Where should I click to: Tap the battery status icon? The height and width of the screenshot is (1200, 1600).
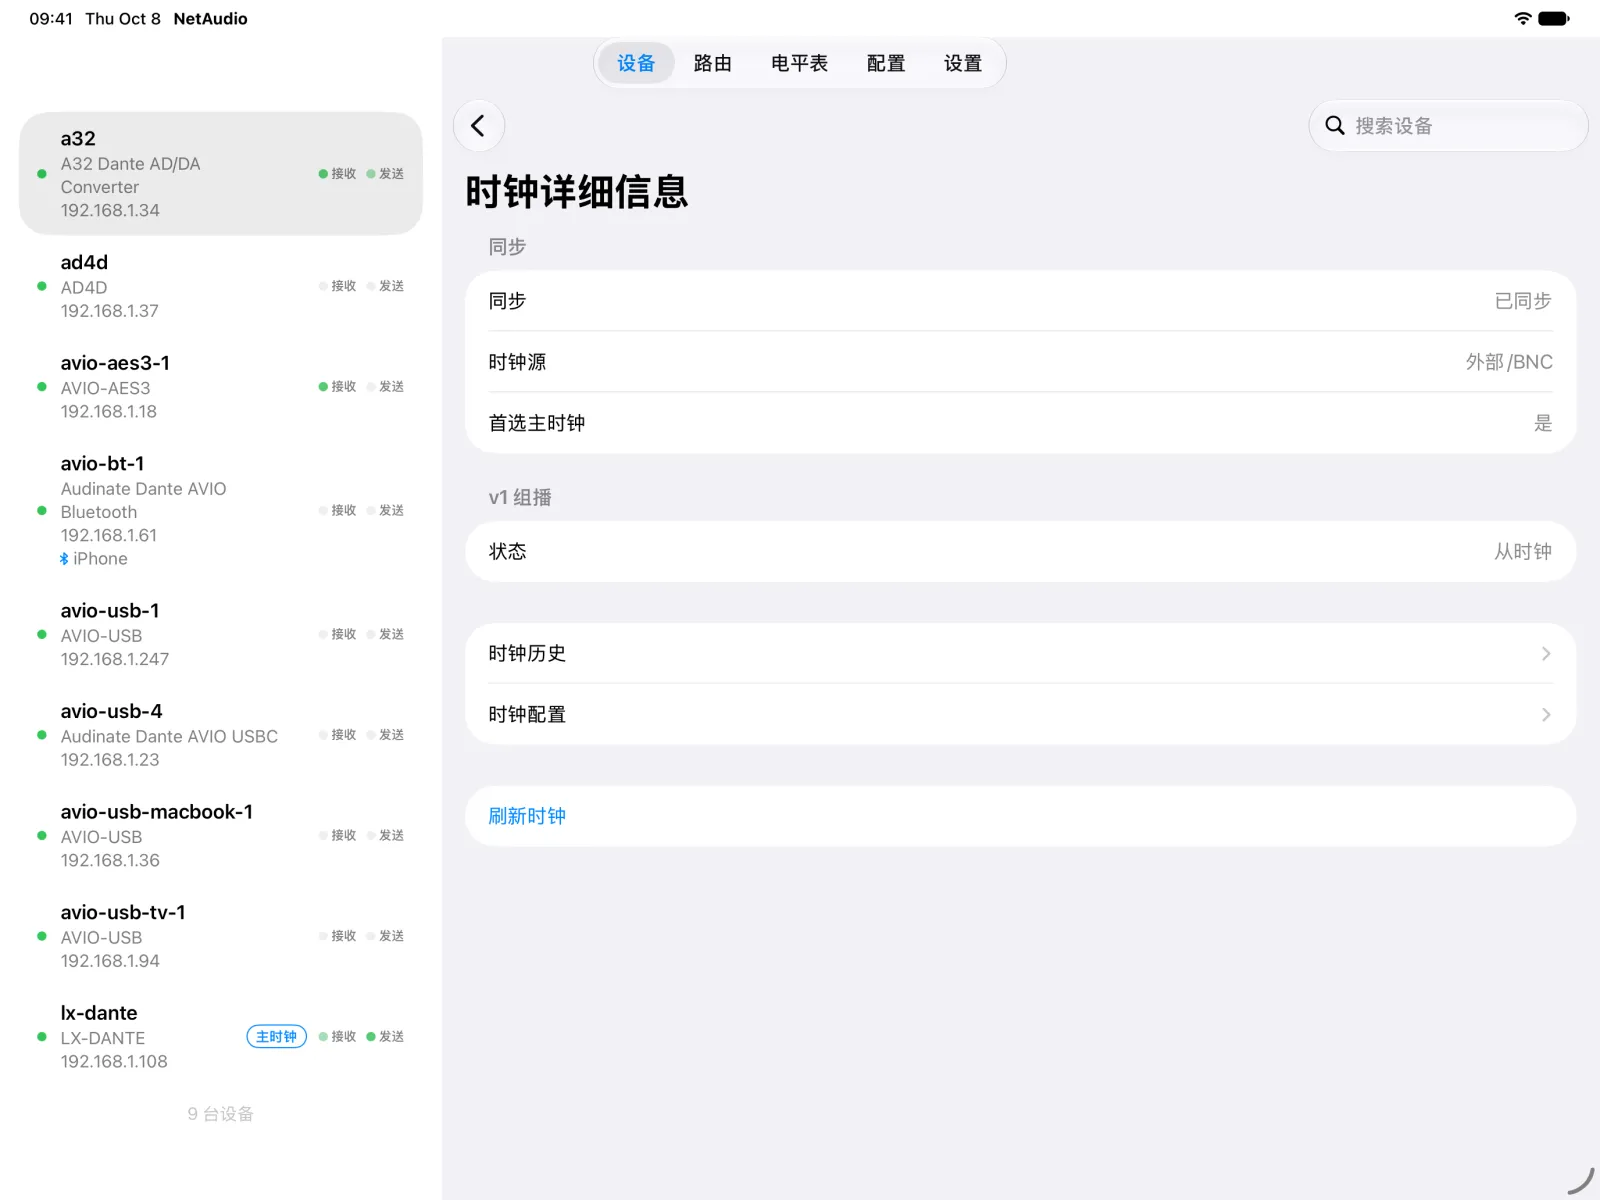tap(1554, 18)
